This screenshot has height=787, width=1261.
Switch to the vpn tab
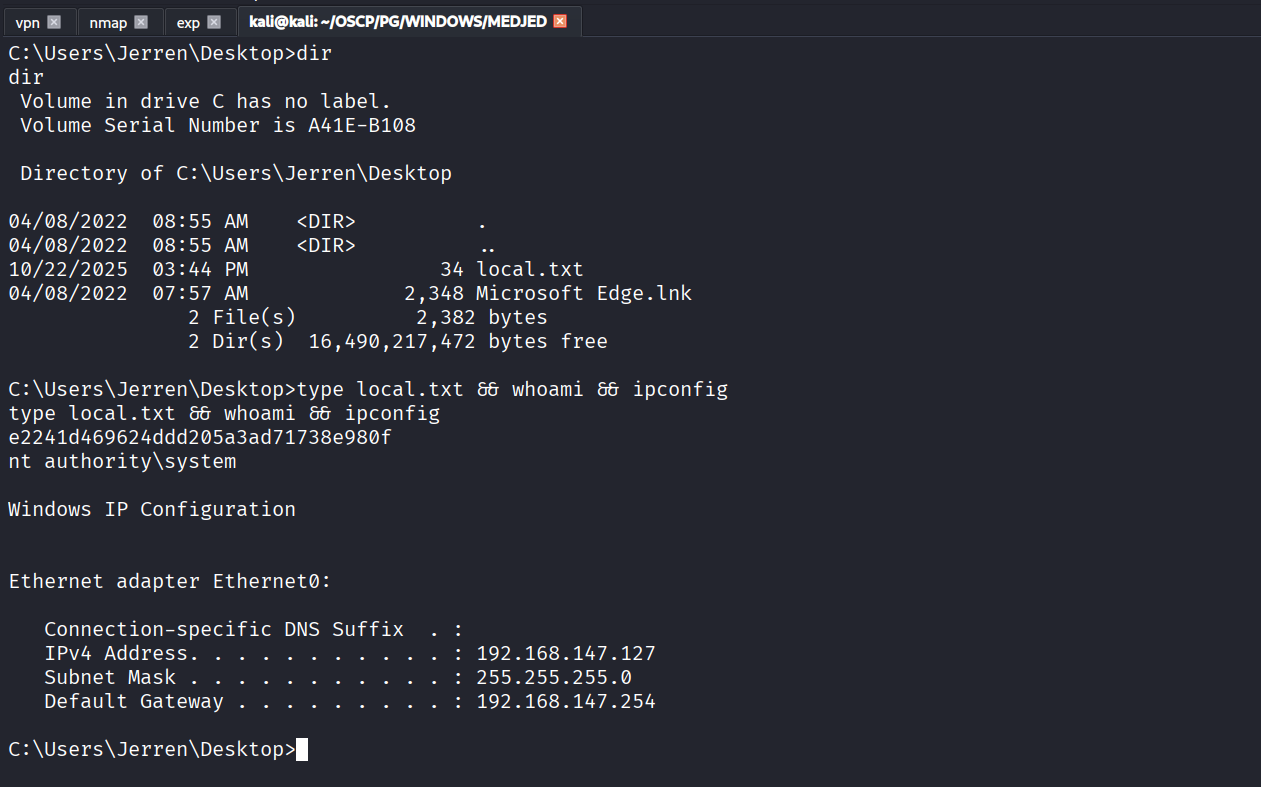coord(28,22)
